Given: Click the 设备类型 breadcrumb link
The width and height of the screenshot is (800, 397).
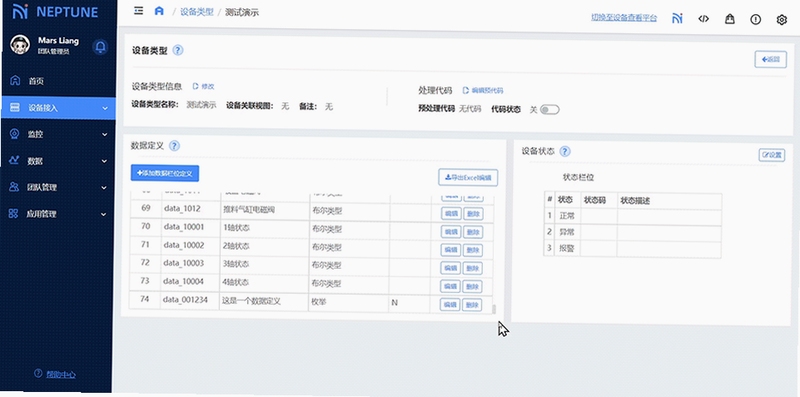Looking at the screenshot, I should pos(196,12).
